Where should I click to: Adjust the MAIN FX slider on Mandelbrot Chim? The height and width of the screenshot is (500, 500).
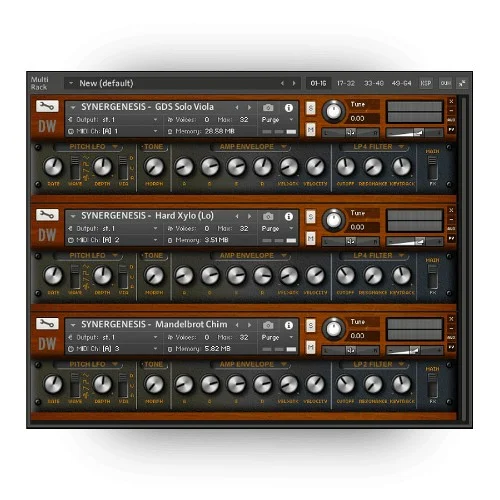432,385
